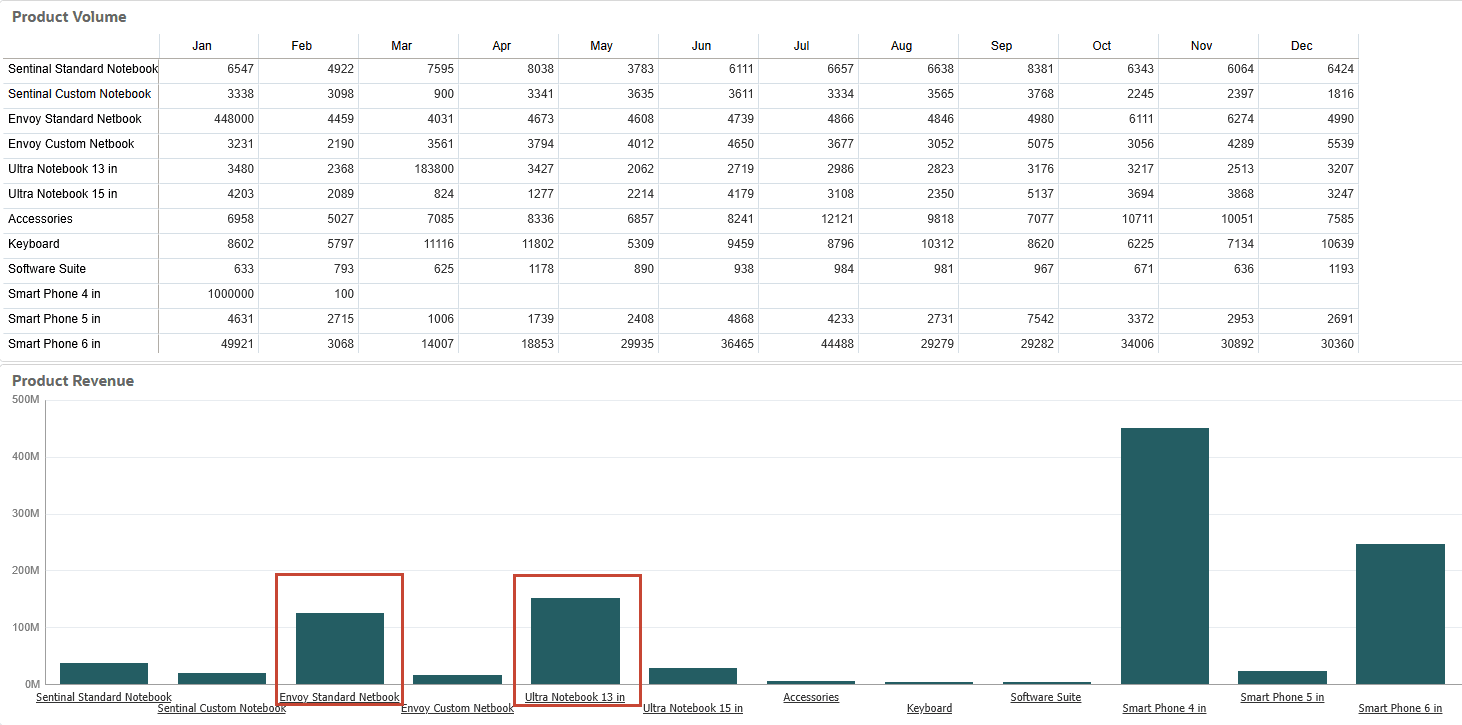The height and width of the screenshot is (725, 1462).
Task: Open the Sentinal Custom Notebook link
Action: tap(221, 708)
